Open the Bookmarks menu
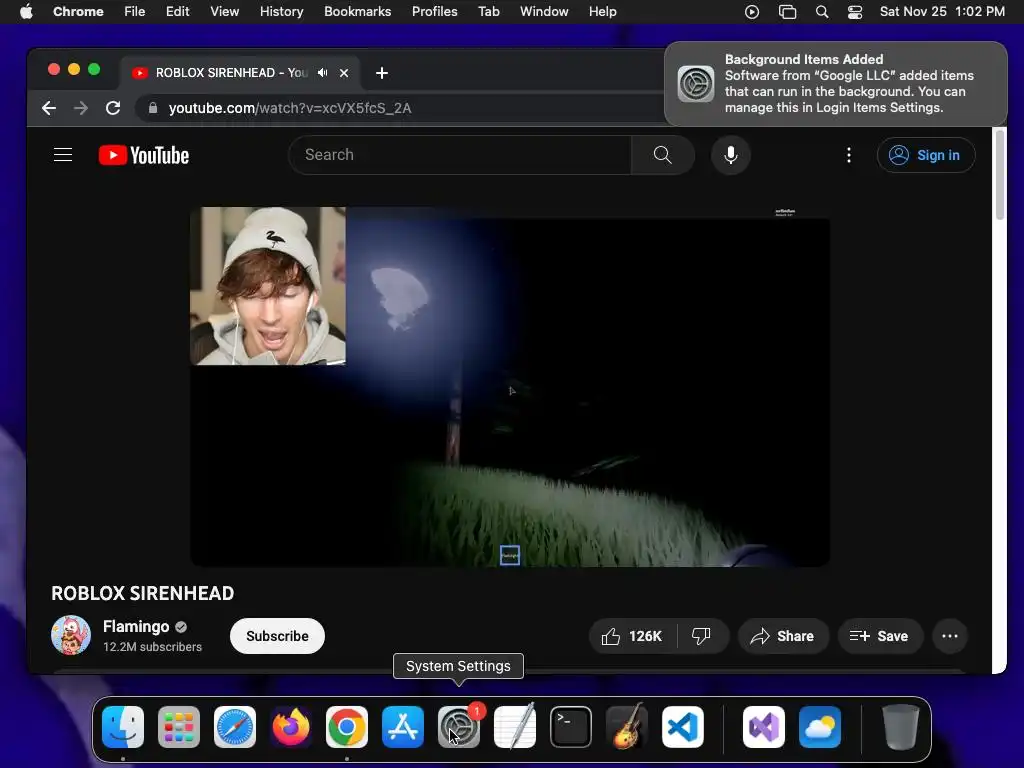This screenshot has width=1024, height=768. tap(357, 12)
